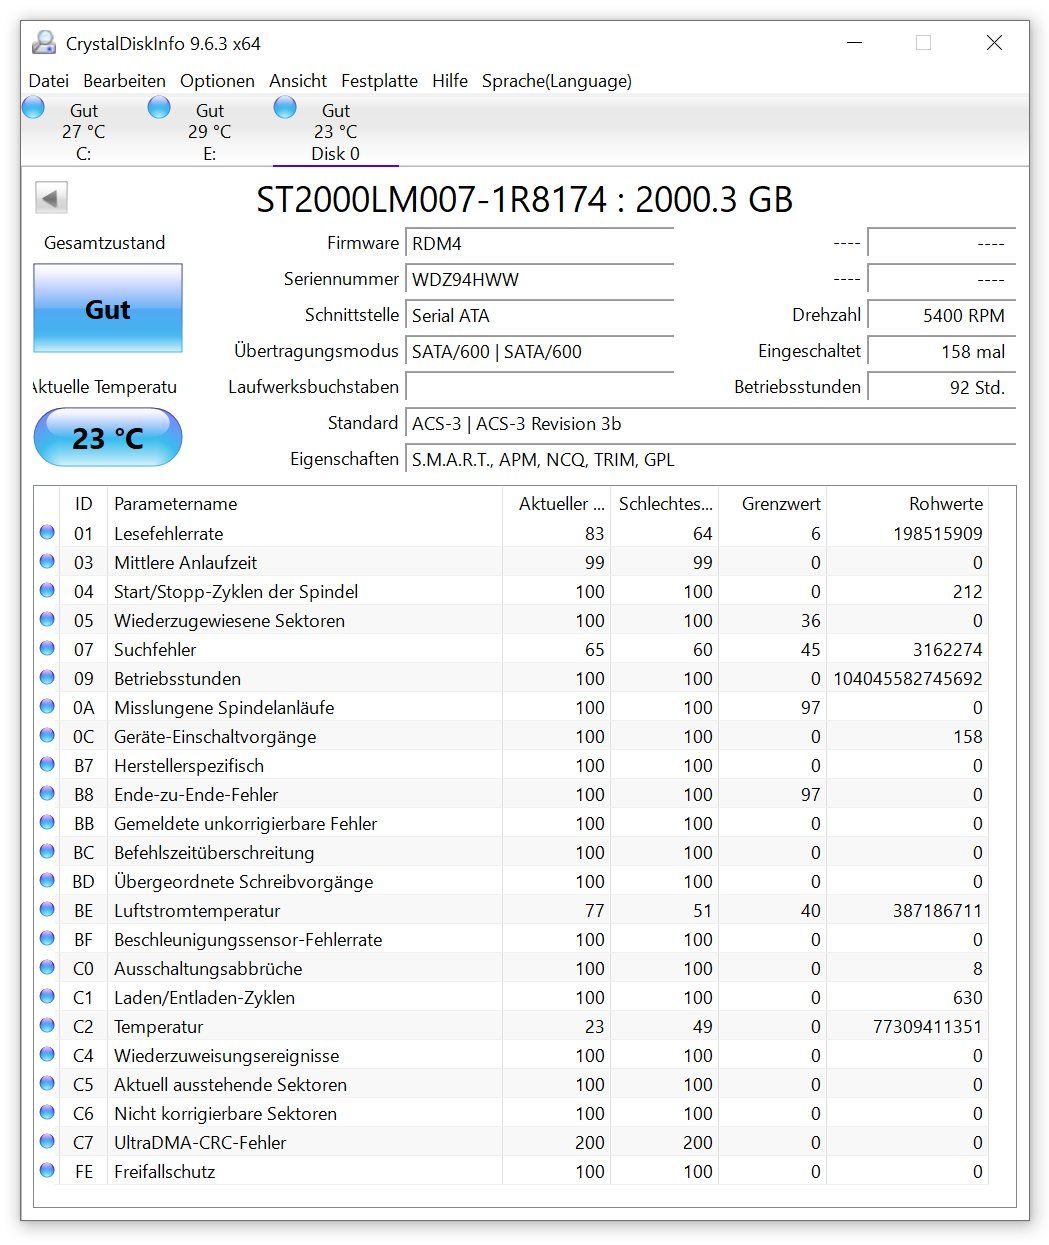Click the Drehzahl field 5400 RPM
Image resolution: width=1049 pixels, height=1245 pixels.
pos(942,316)
